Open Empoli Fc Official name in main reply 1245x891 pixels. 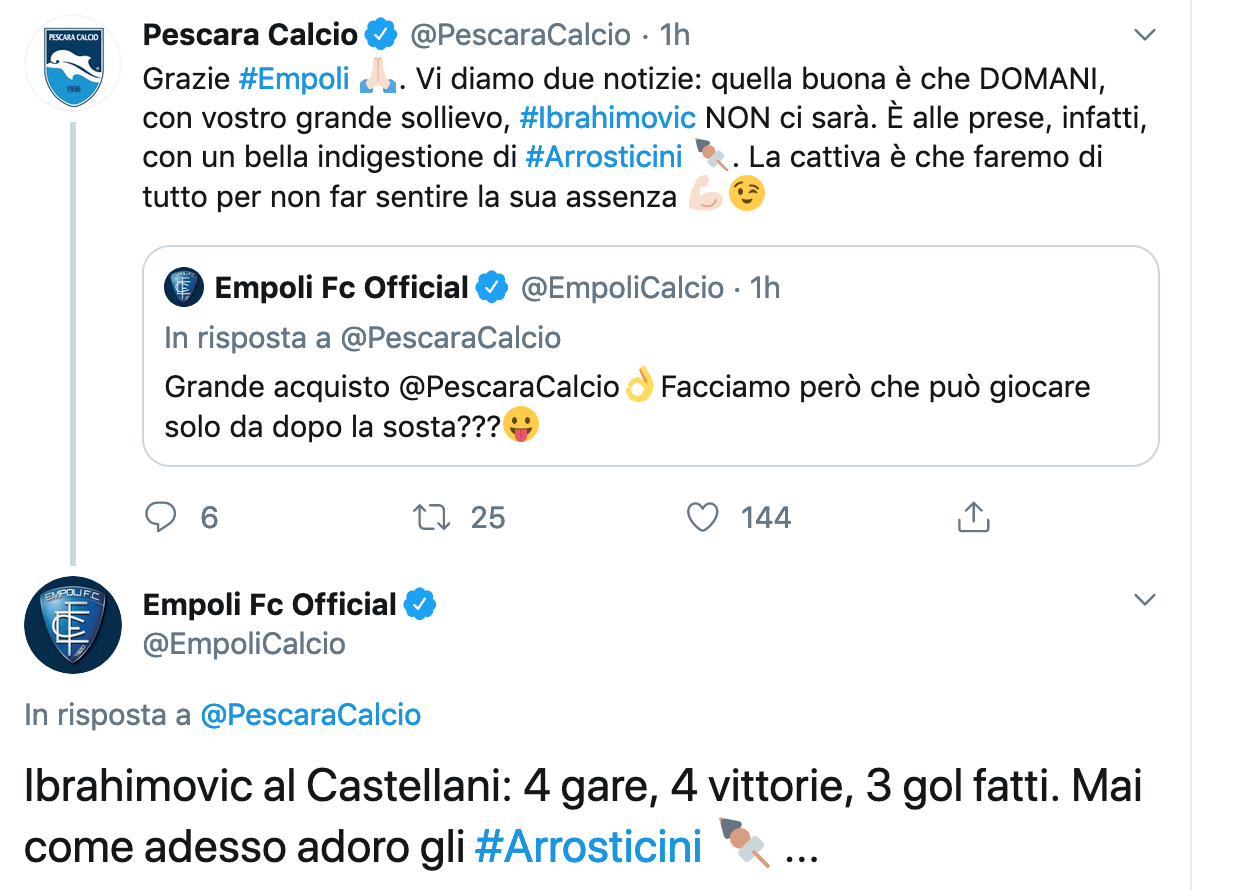pos(270,605)
